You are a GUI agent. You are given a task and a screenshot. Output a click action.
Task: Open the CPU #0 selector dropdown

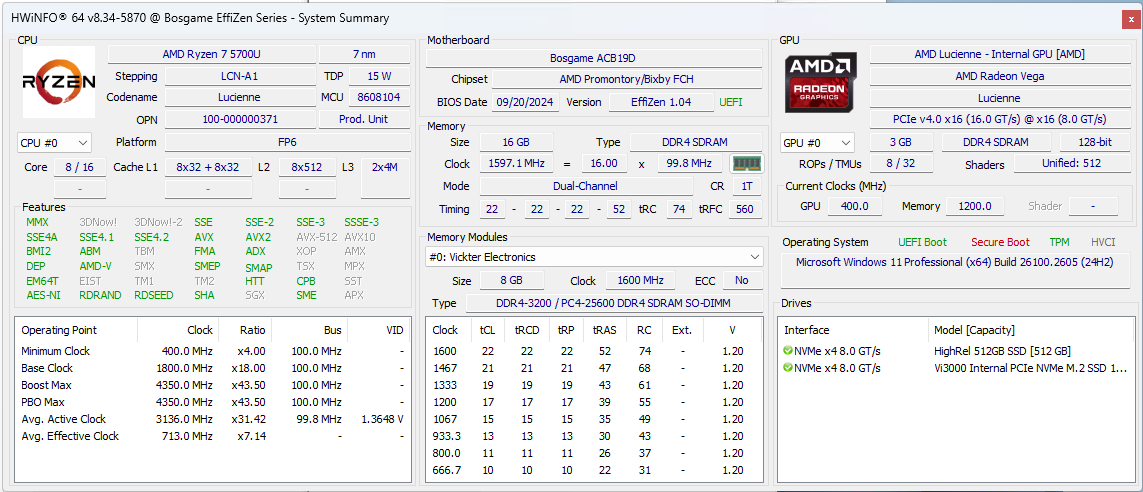[x=54, y=143]
